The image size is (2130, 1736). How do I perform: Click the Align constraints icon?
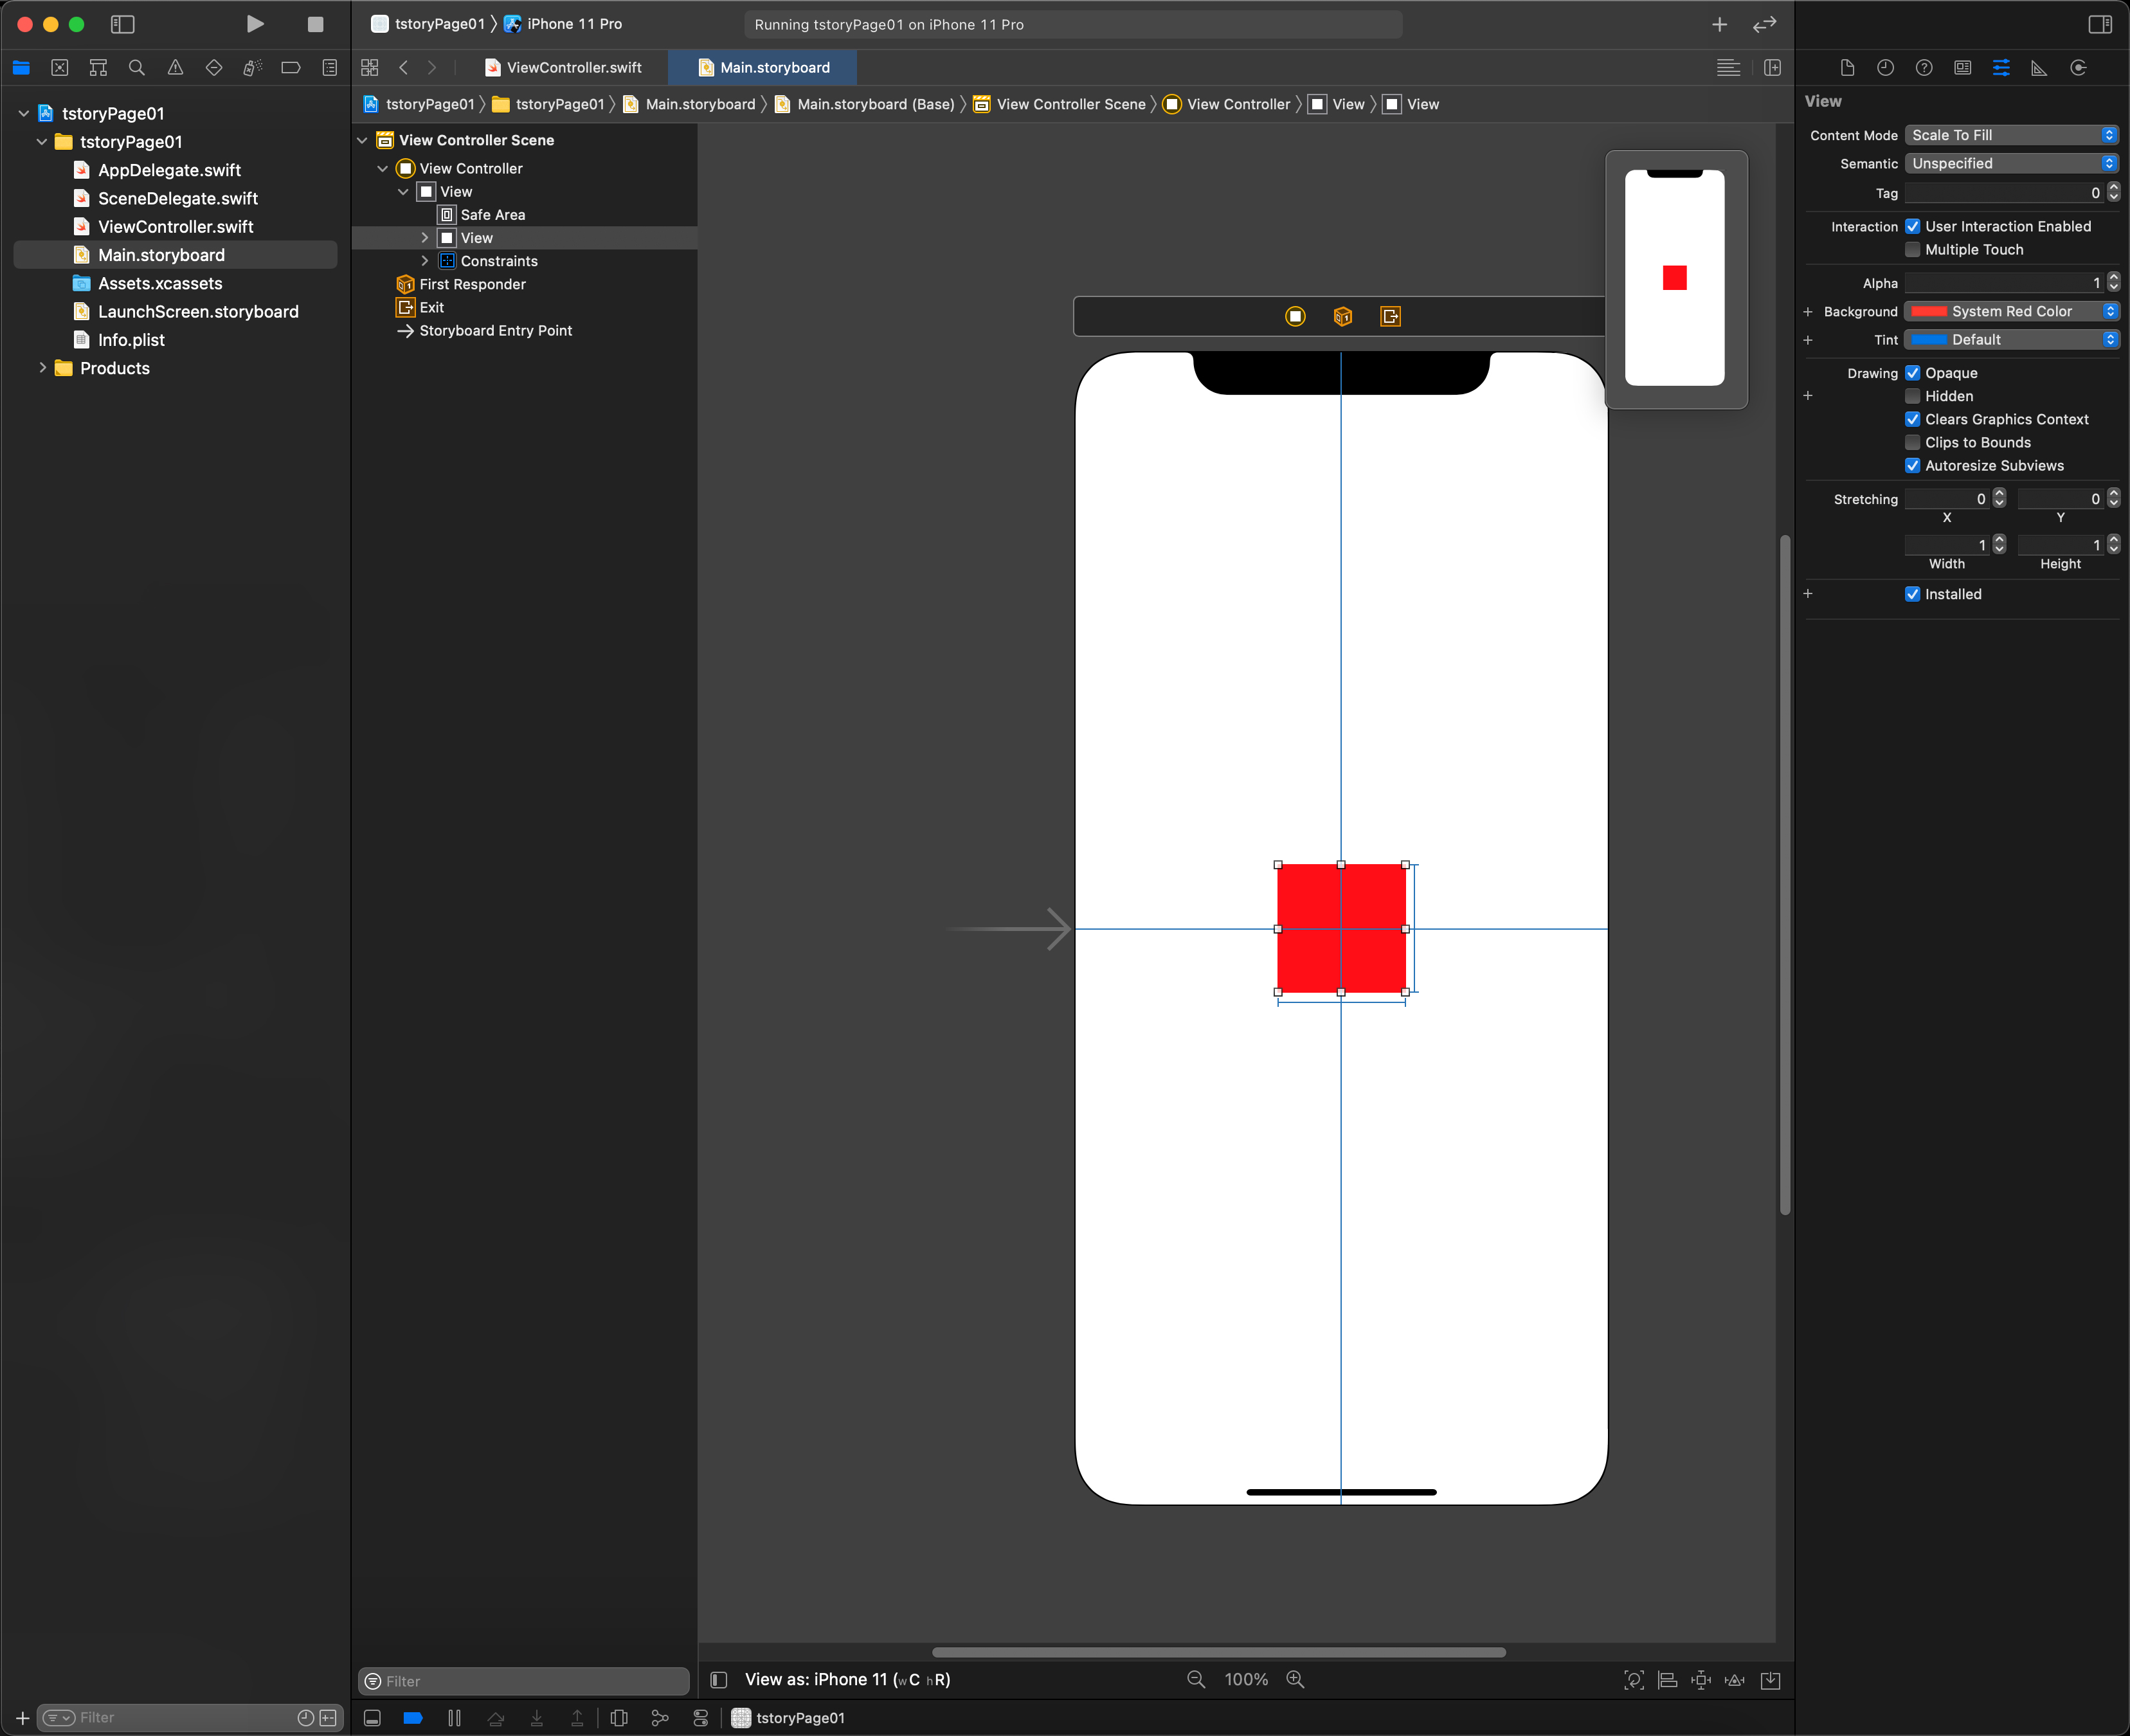pos(1667,1680)
